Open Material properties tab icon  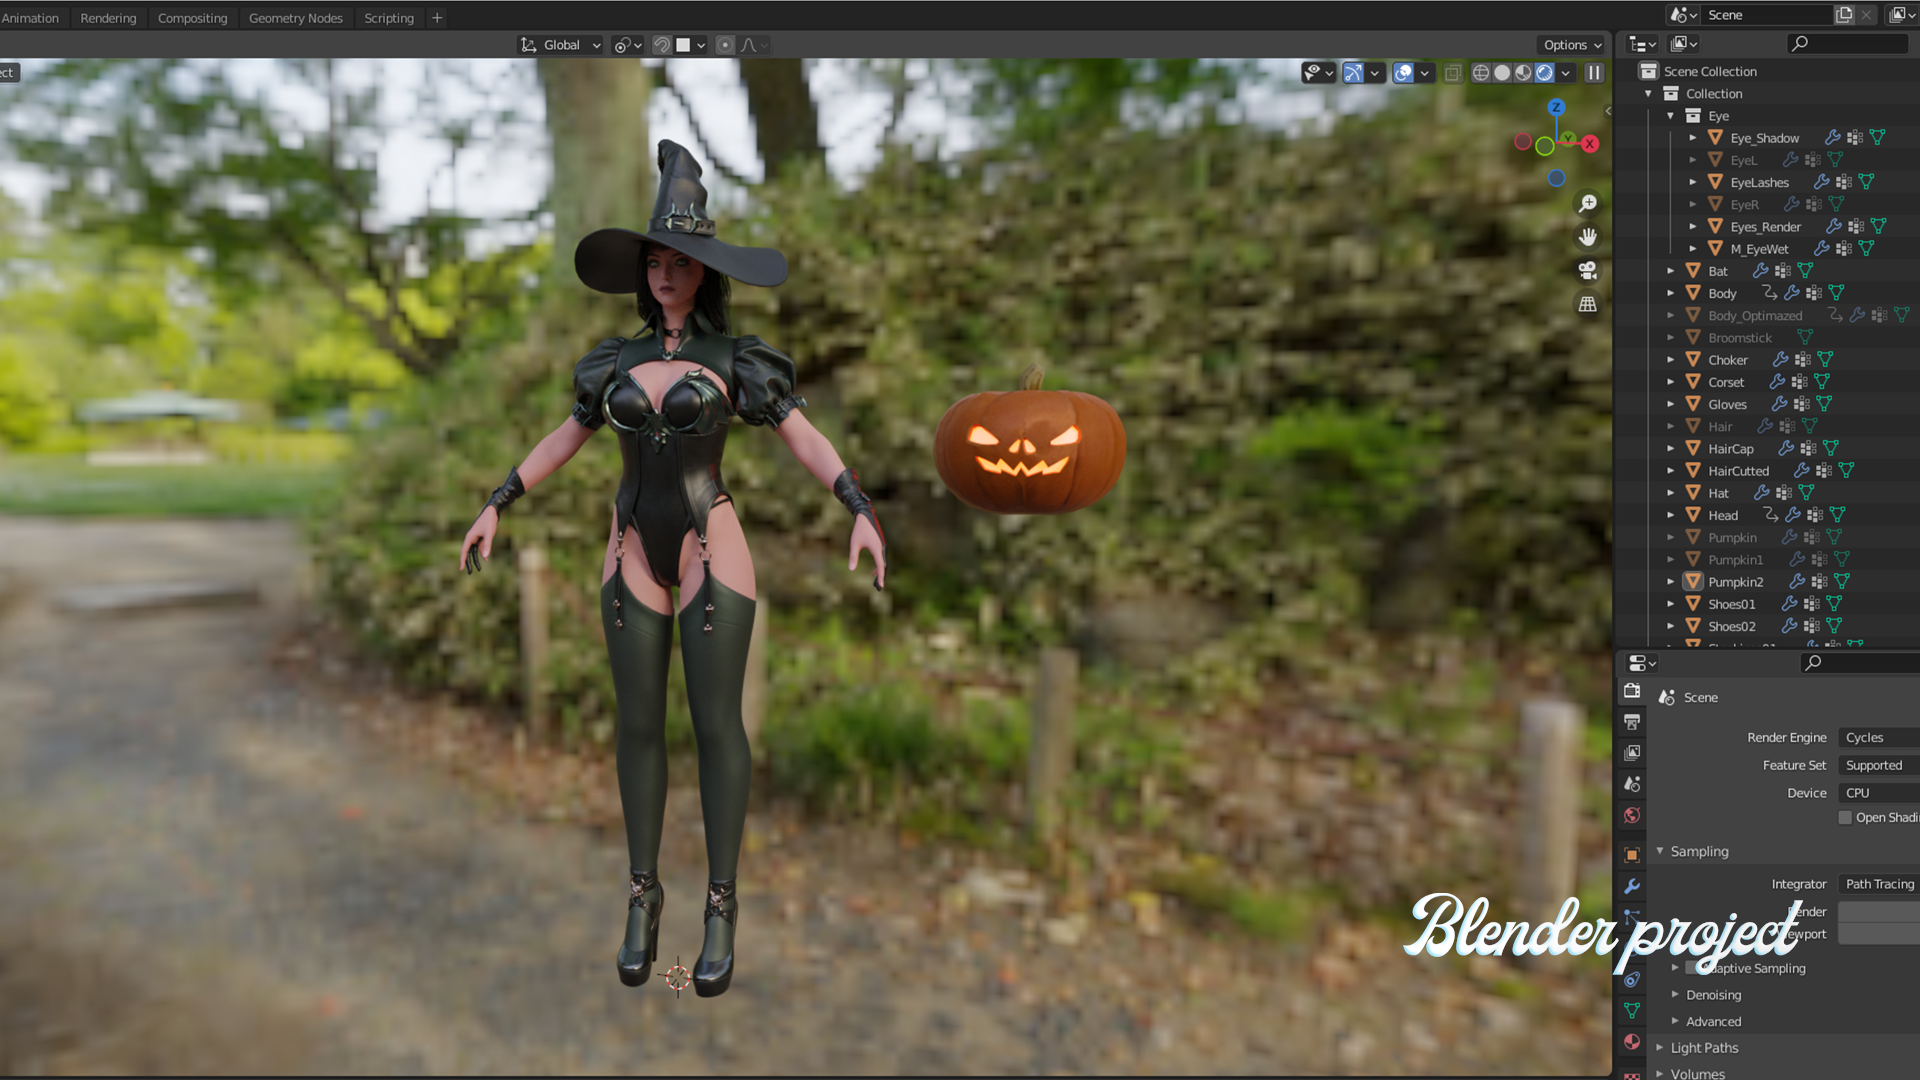[1632, 1041]
